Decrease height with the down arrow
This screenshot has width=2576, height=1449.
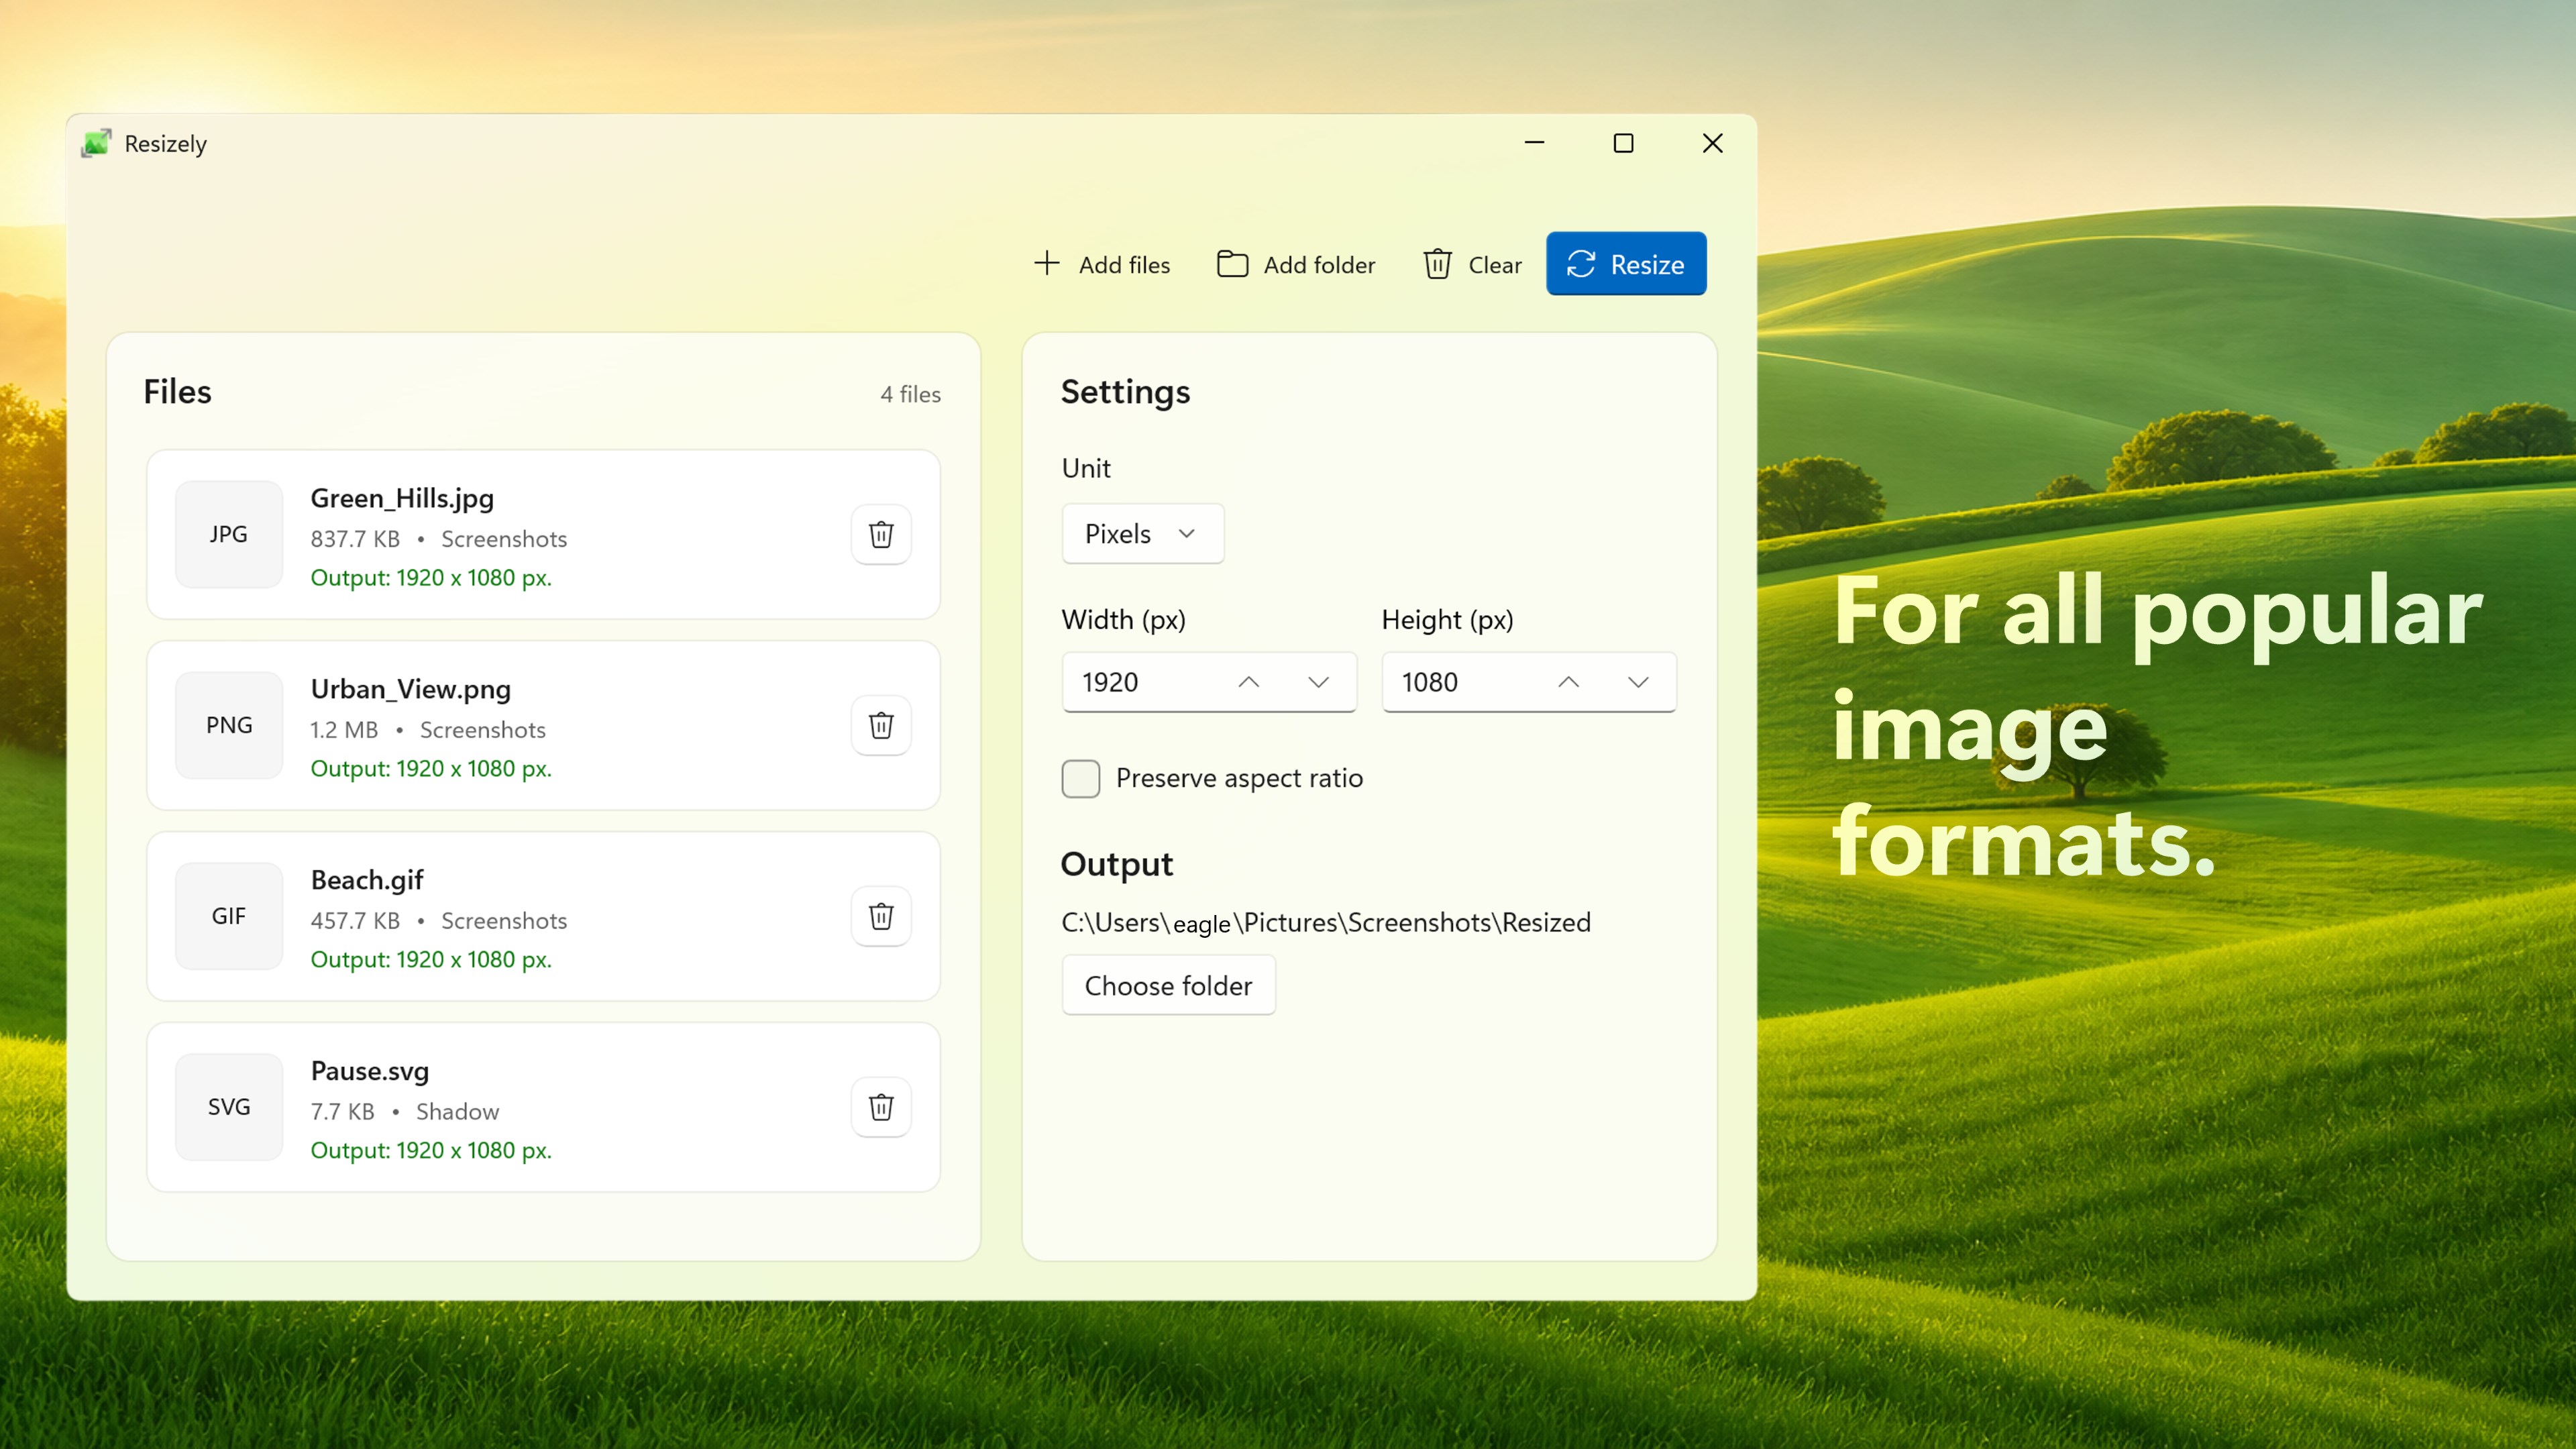pos(1638,682)
